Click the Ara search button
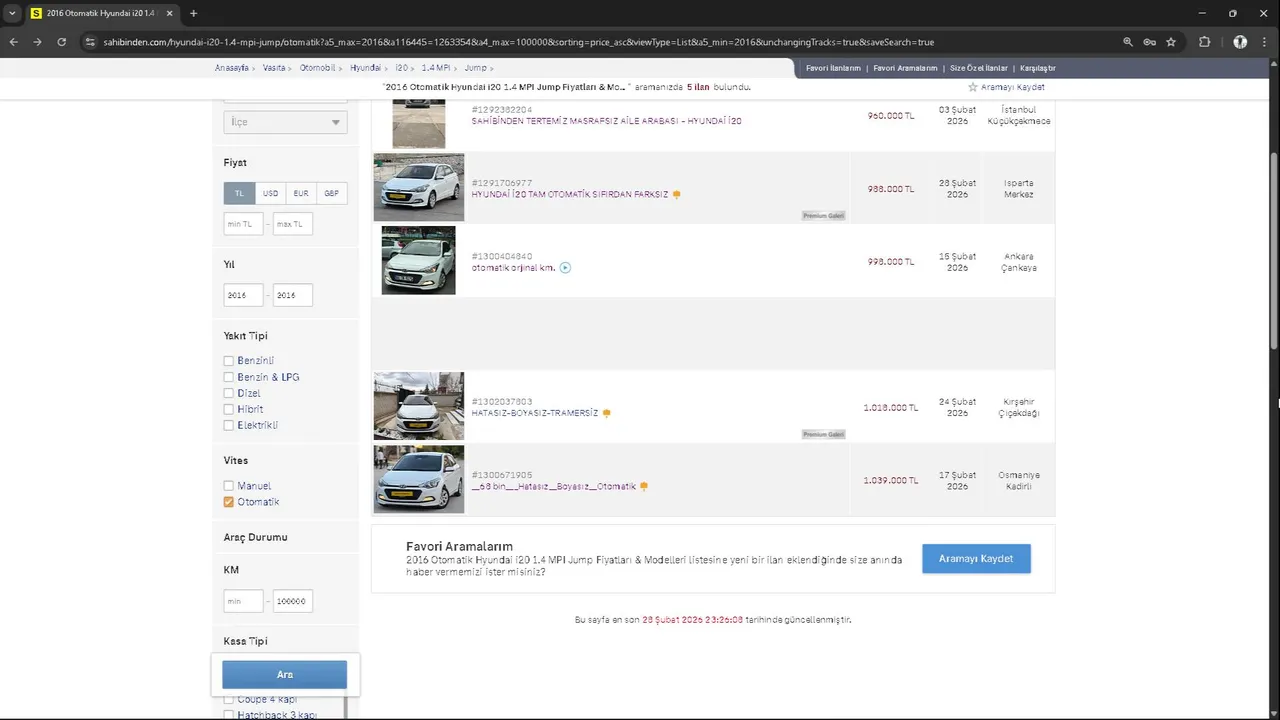This screenshot has width=1280, height=720. click(x=285, y=674)
